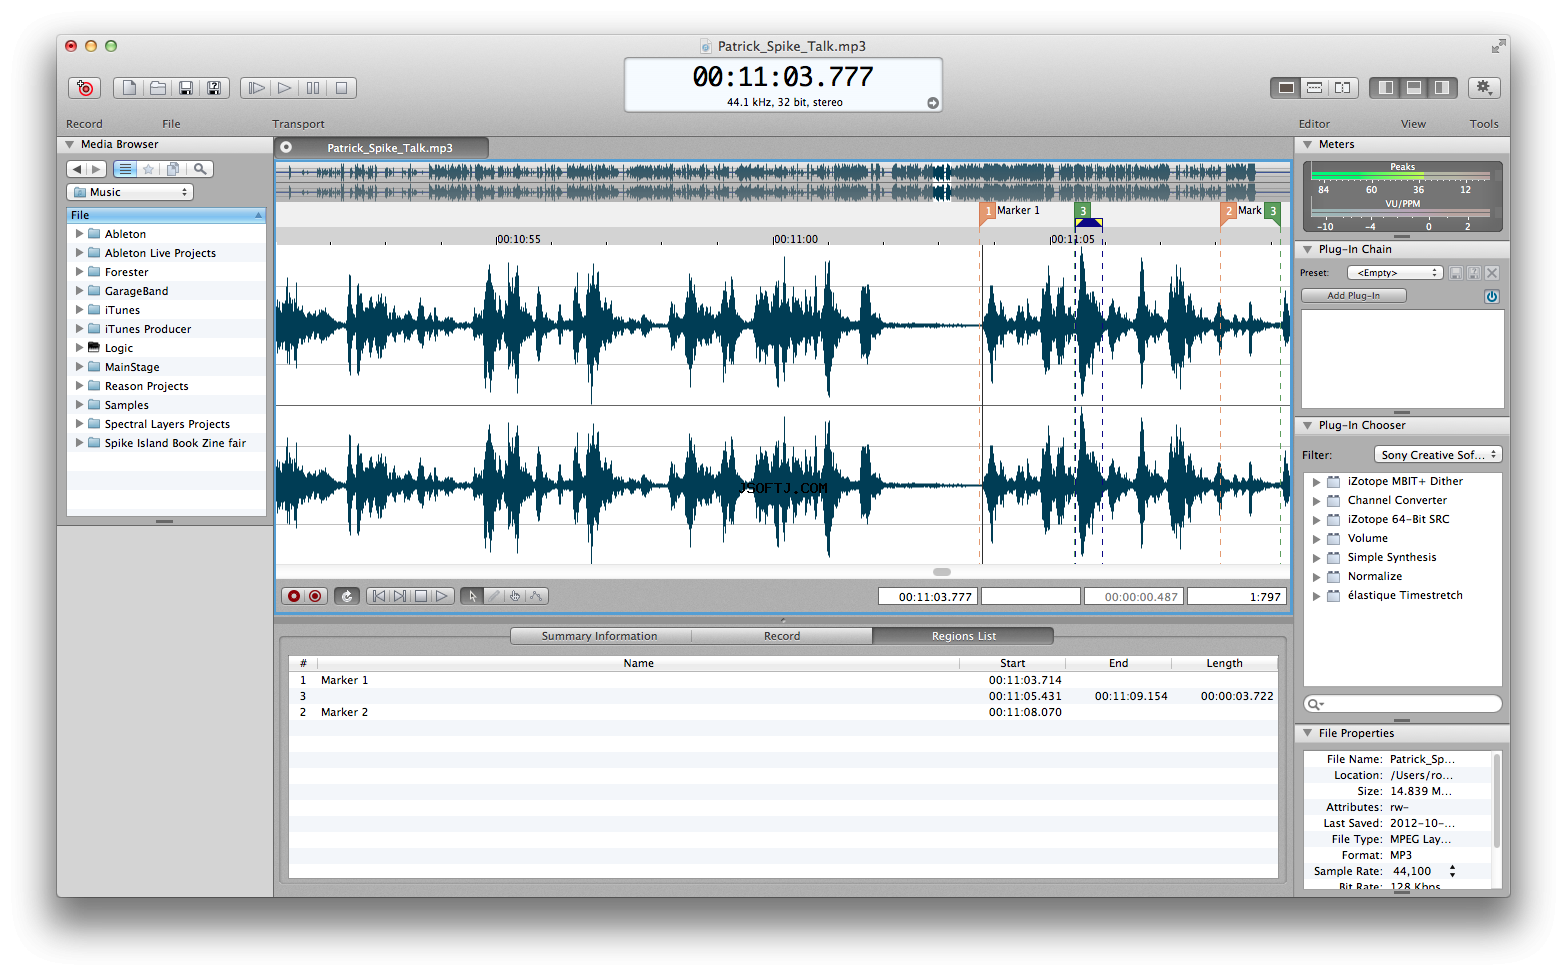Open the Preset dropdown showing <Empty>
Viewport: 1567px width, 976px height.
(1395, 273)
